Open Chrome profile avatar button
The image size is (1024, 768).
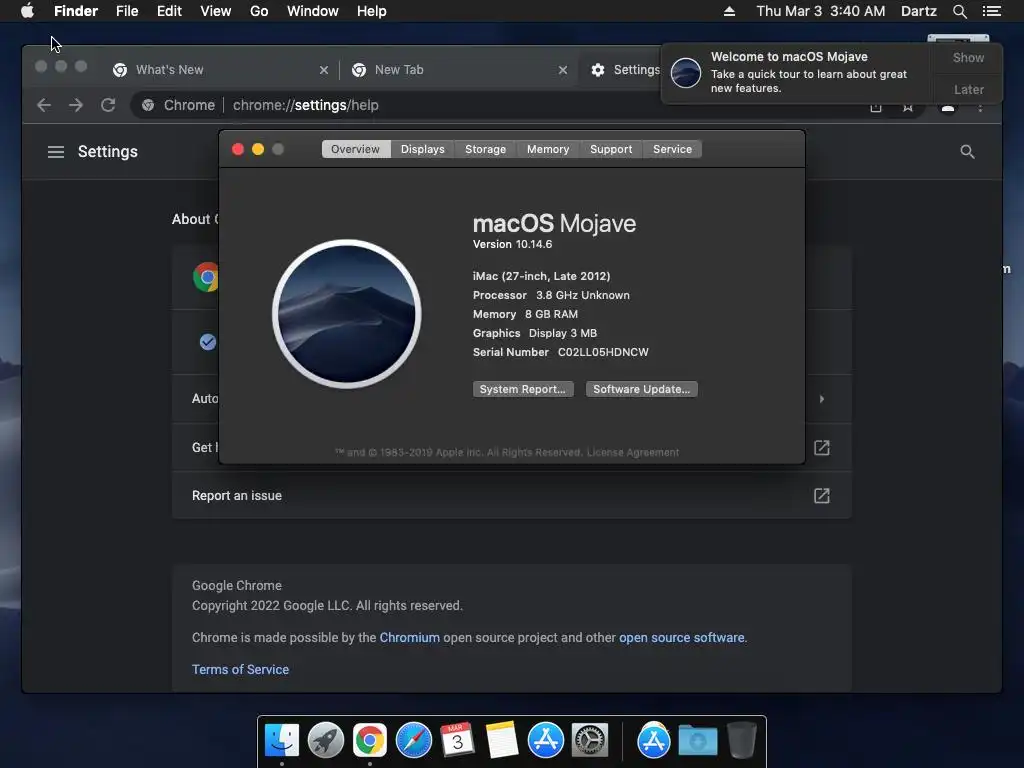[948, 107]
